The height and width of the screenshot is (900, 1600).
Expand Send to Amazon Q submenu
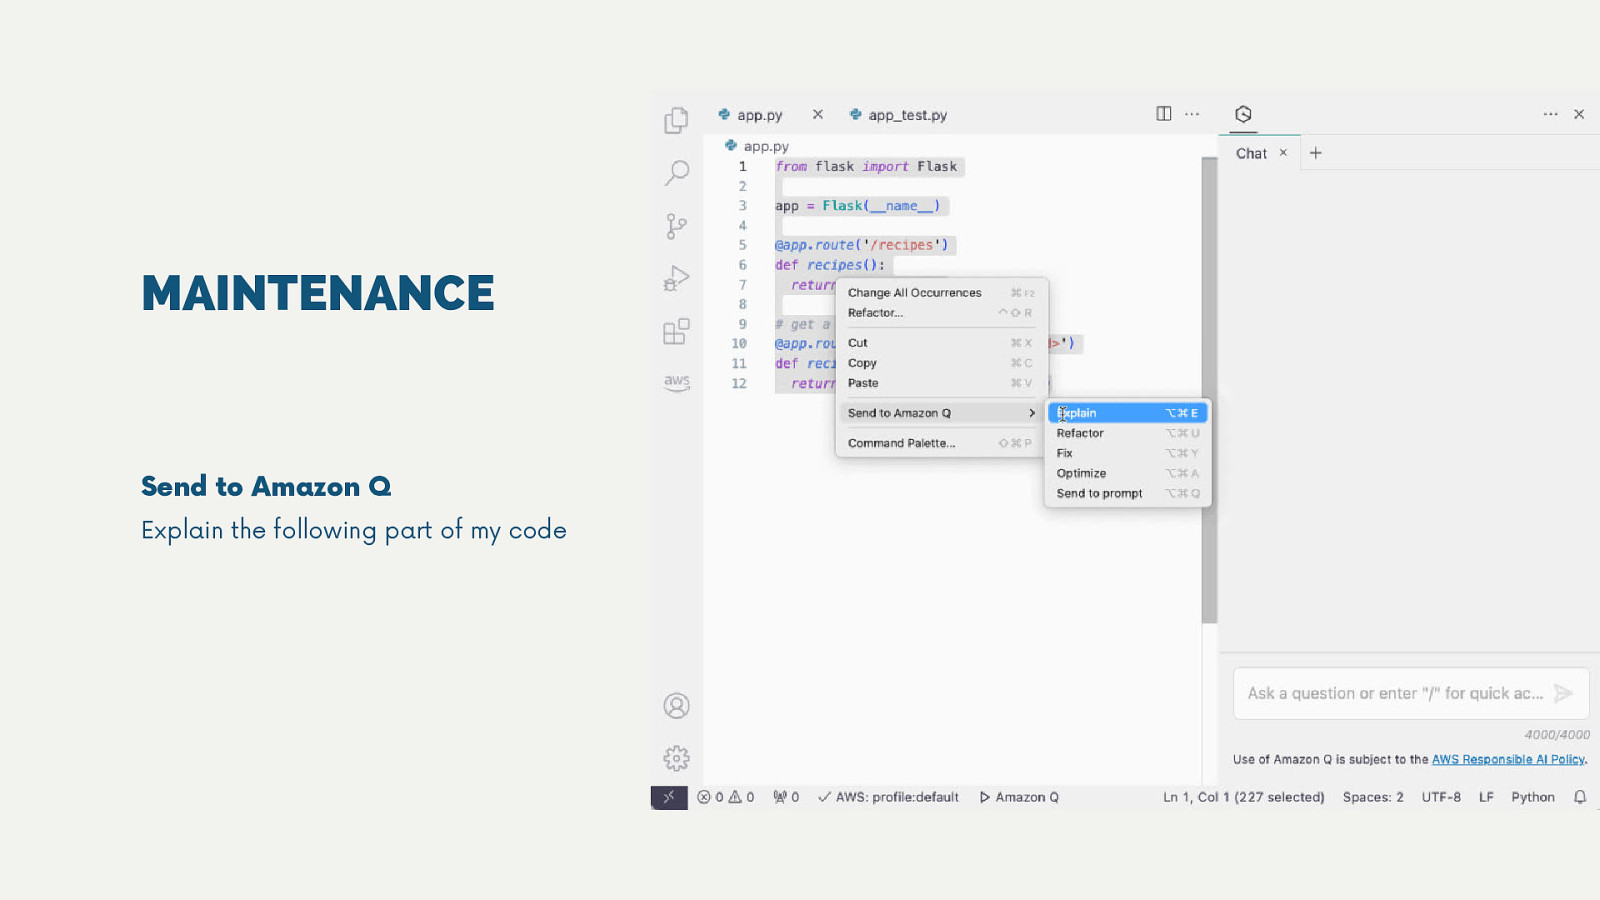click(941, 413)
